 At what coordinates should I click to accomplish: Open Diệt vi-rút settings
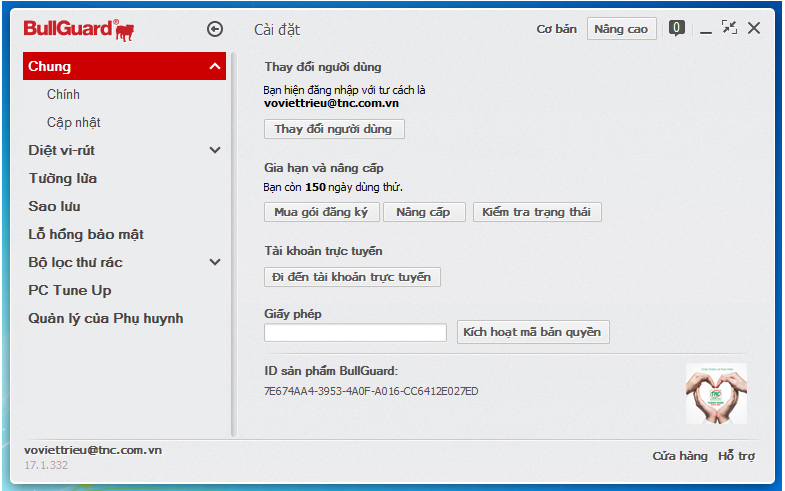click(x=62, y=150)
